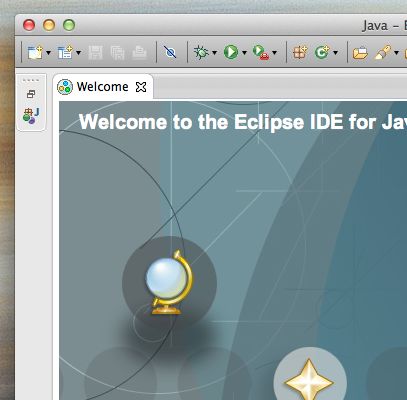This screenshot has width=407, height=400.
Task: Click the New wizard toolbar icon
Action: tap(35, 52)
